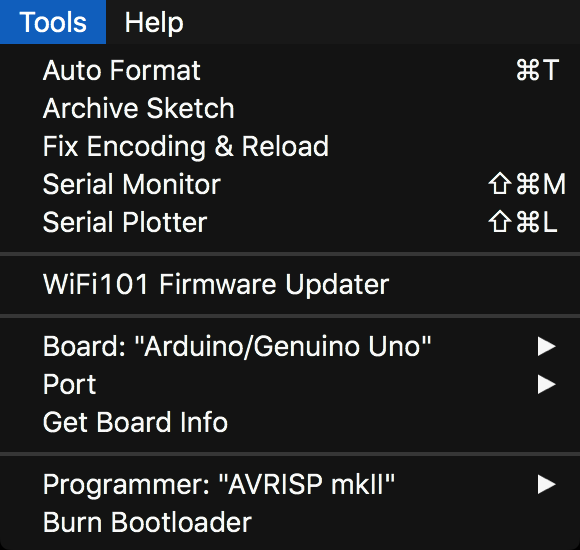Expand the Board submenu arrow
This screenshot has height=550, width=580.
547,347
